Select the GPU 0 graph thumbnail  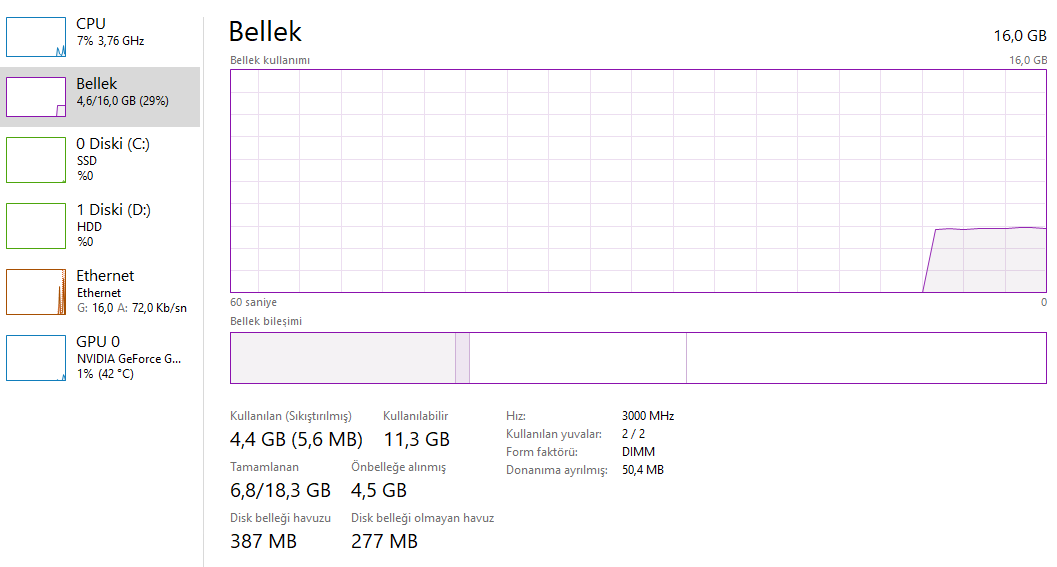(34, 358)
